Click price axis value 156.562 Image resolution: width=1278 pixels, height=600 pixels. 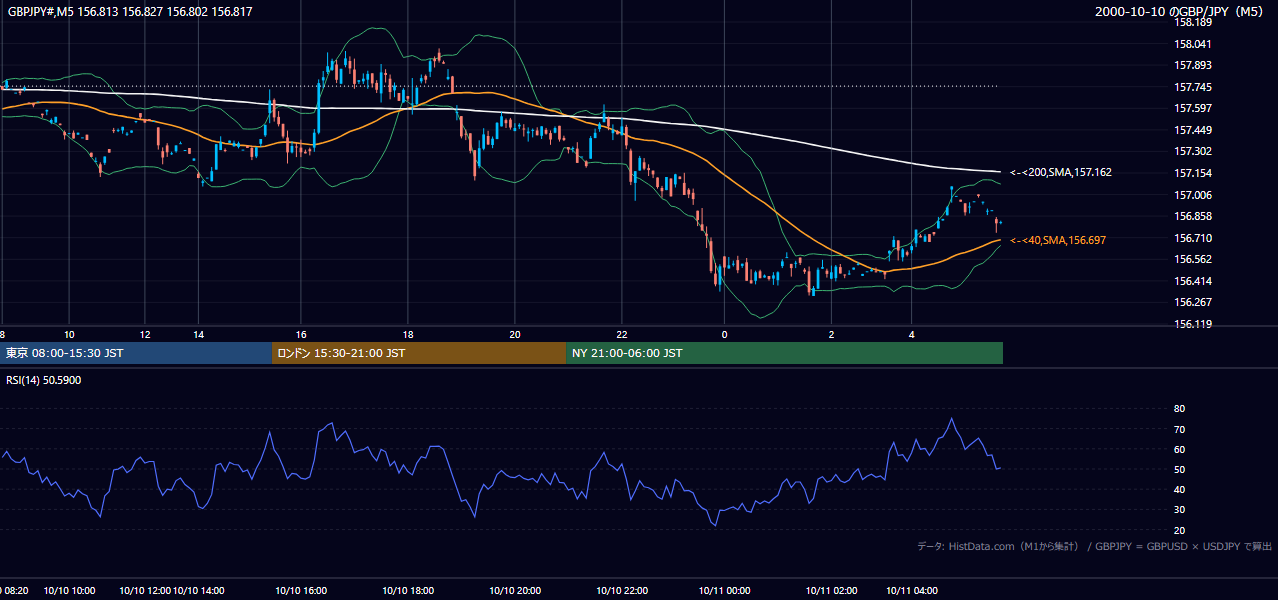(1193, 259)
